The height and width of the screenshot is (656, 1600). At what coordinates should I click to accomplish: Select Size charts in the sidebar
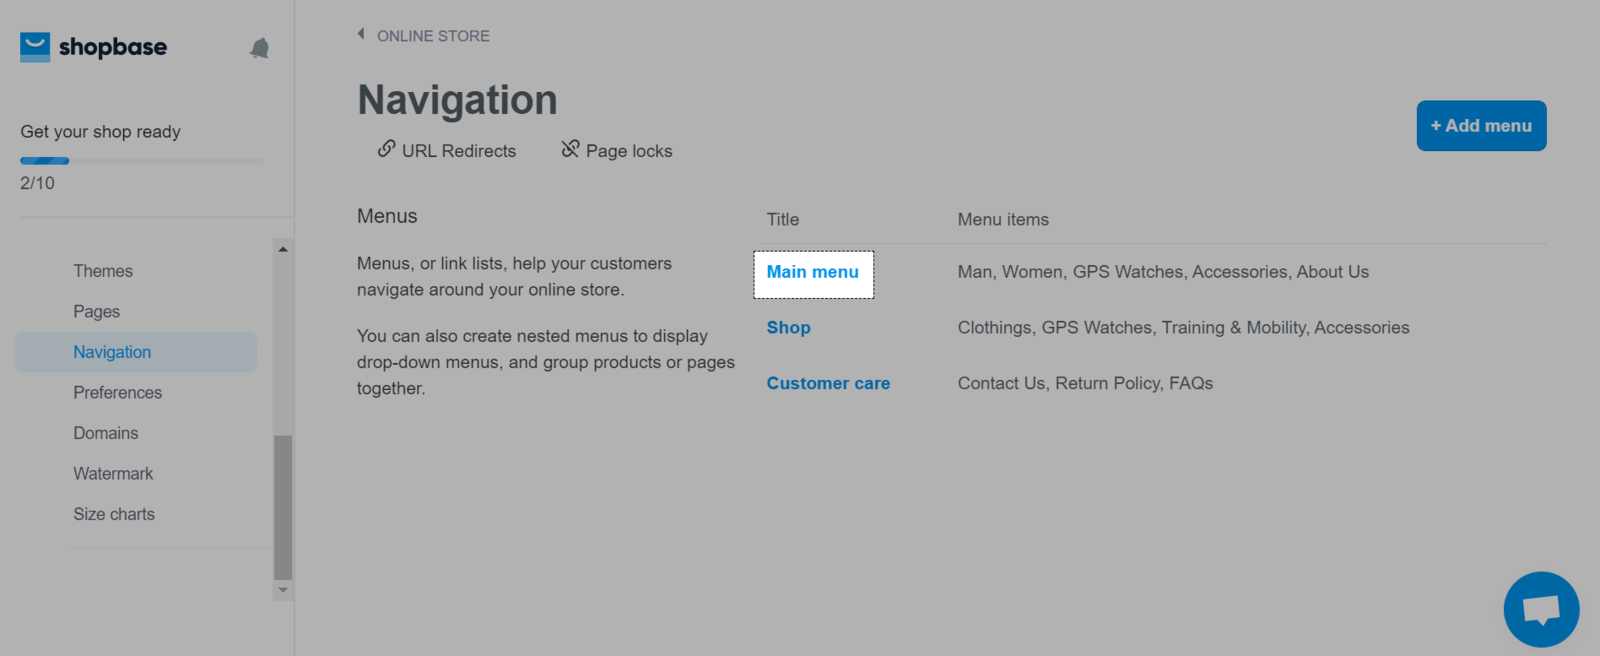click(x=114, y=514)
